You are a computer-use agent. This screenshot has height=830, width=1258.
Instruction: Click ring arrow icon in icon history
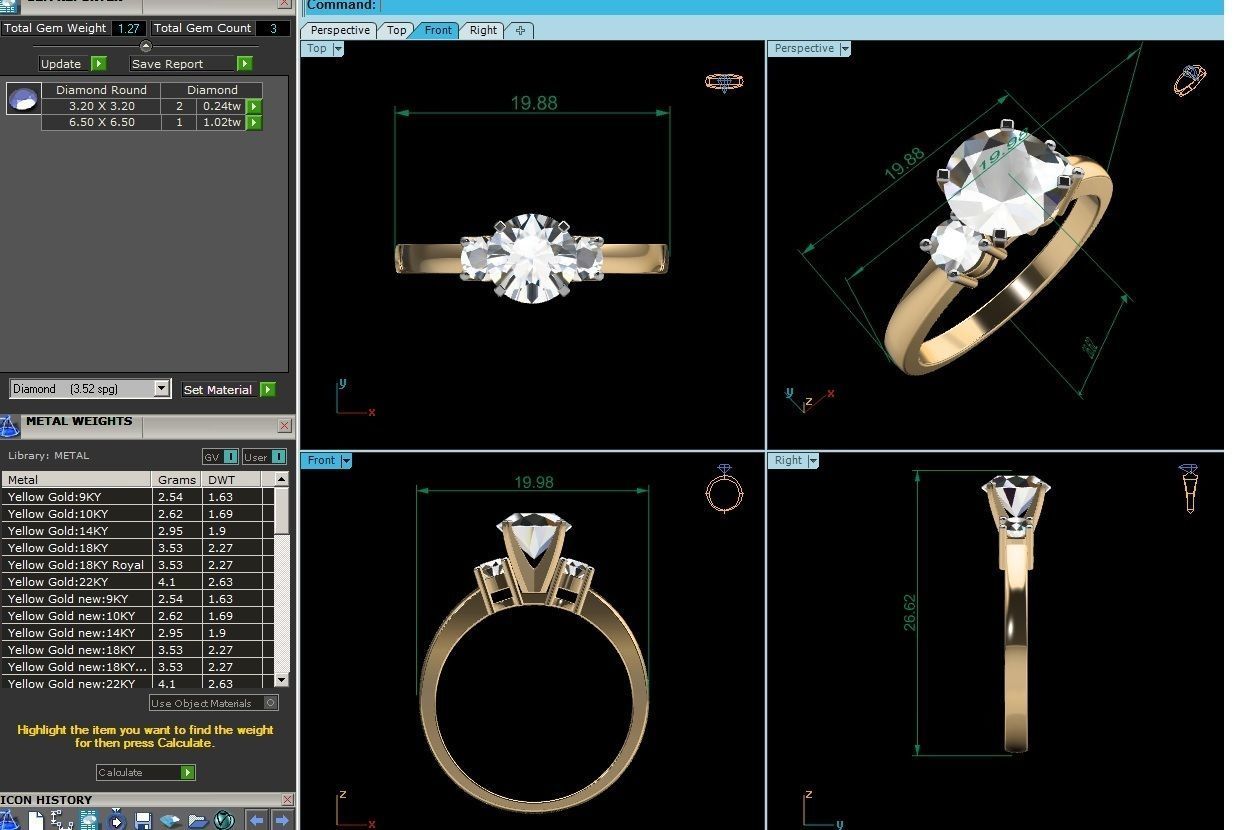coord(116,820)
